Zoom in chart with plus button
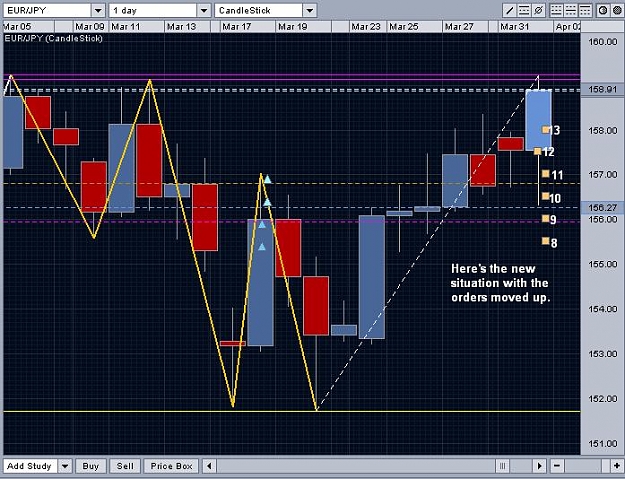The height and width of the screenshot is (479, 625). point(617,465)
